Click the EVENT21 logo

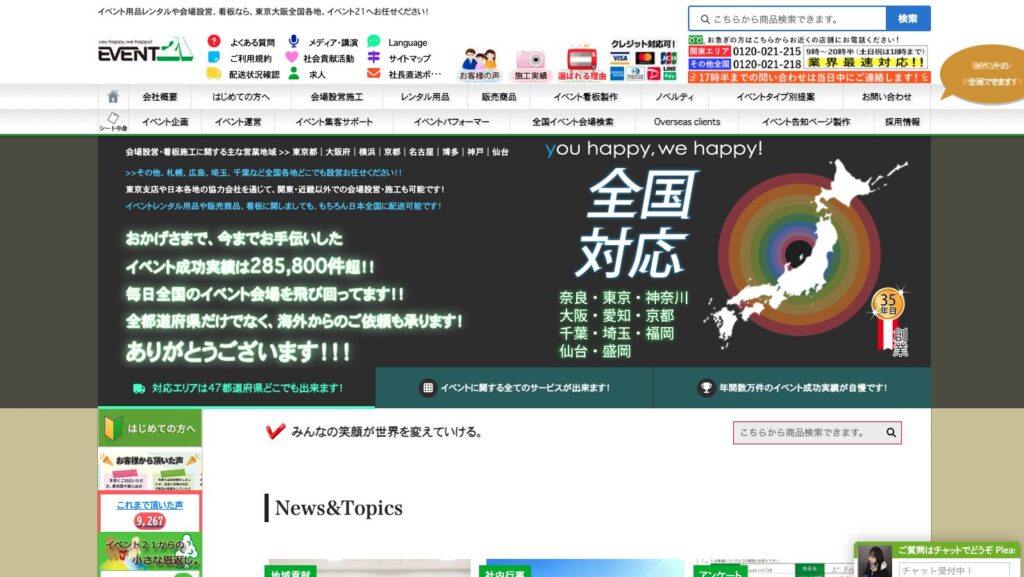point(145,50)
